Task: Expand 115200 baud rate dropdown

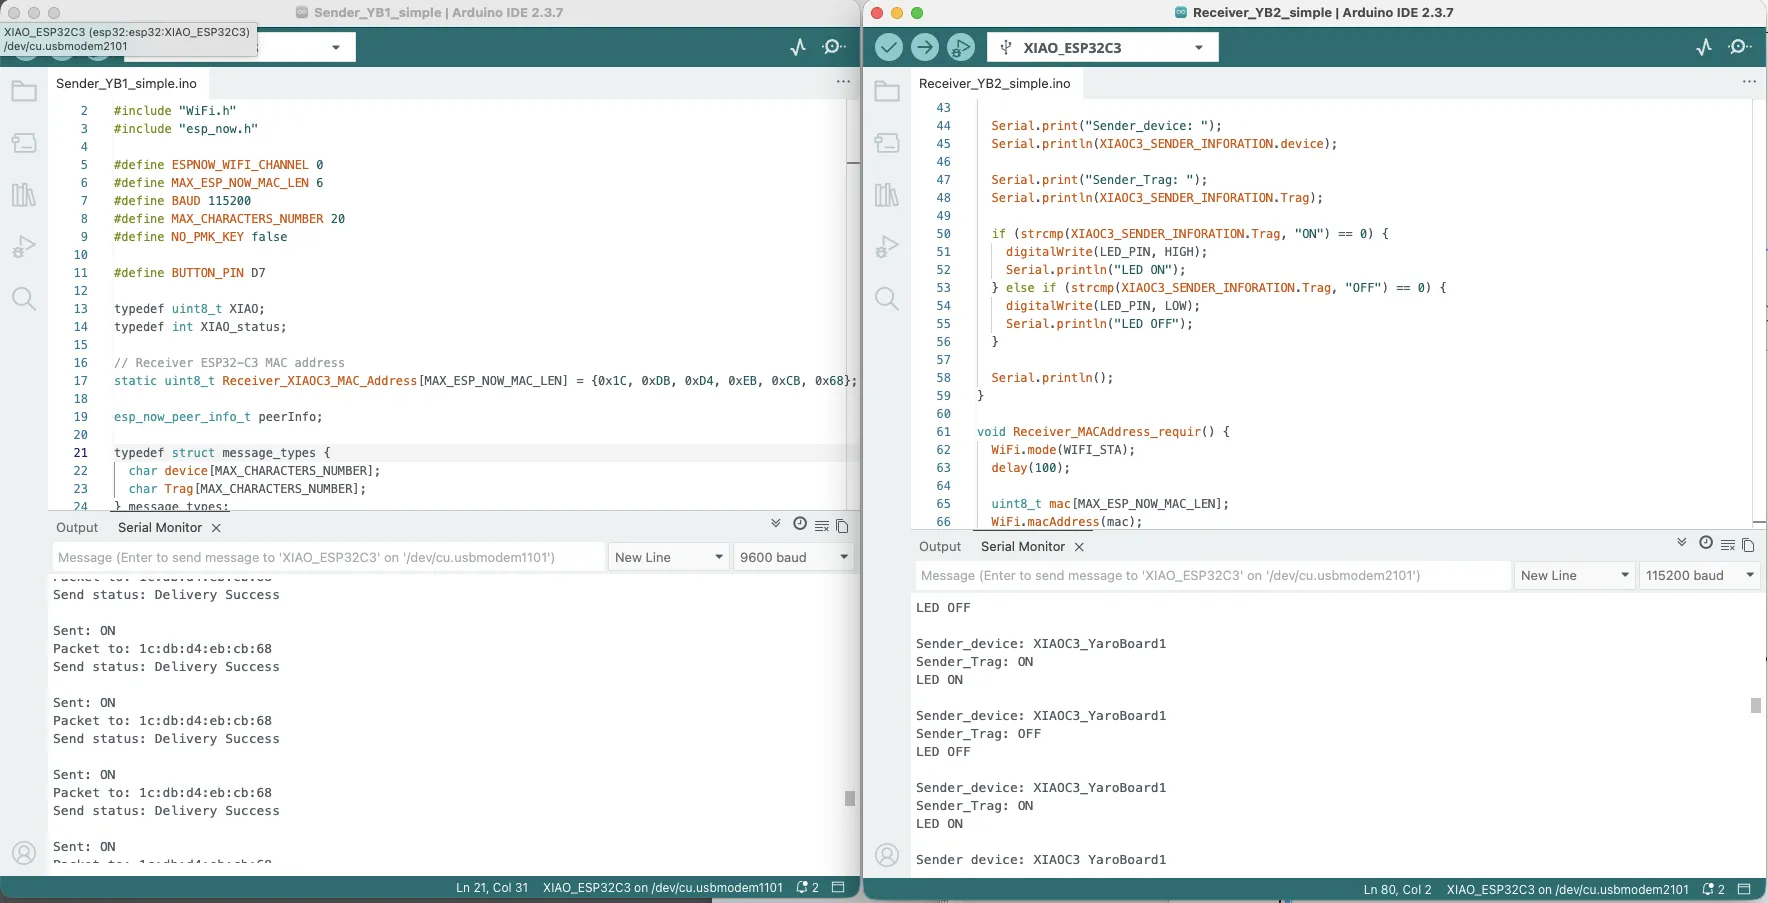Action: click(1699, 575)
